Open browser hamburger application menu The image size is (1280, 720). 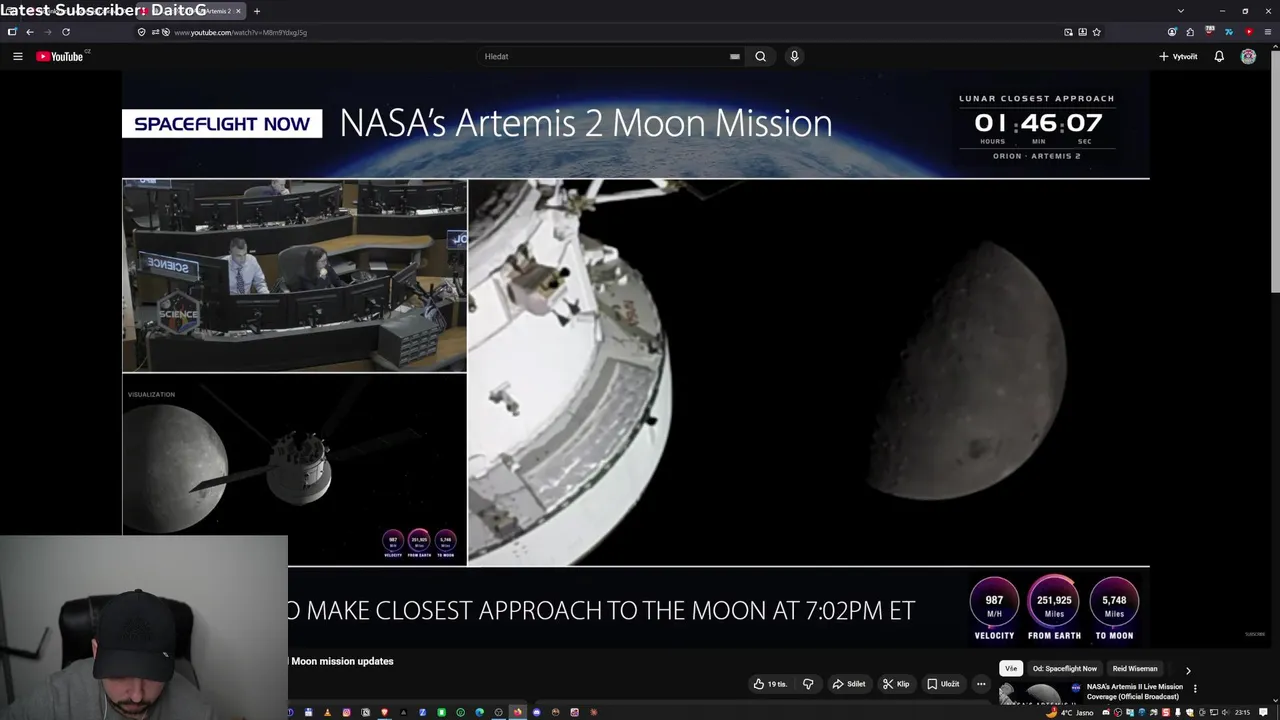pyautogui.click(x=1267, y=32)
